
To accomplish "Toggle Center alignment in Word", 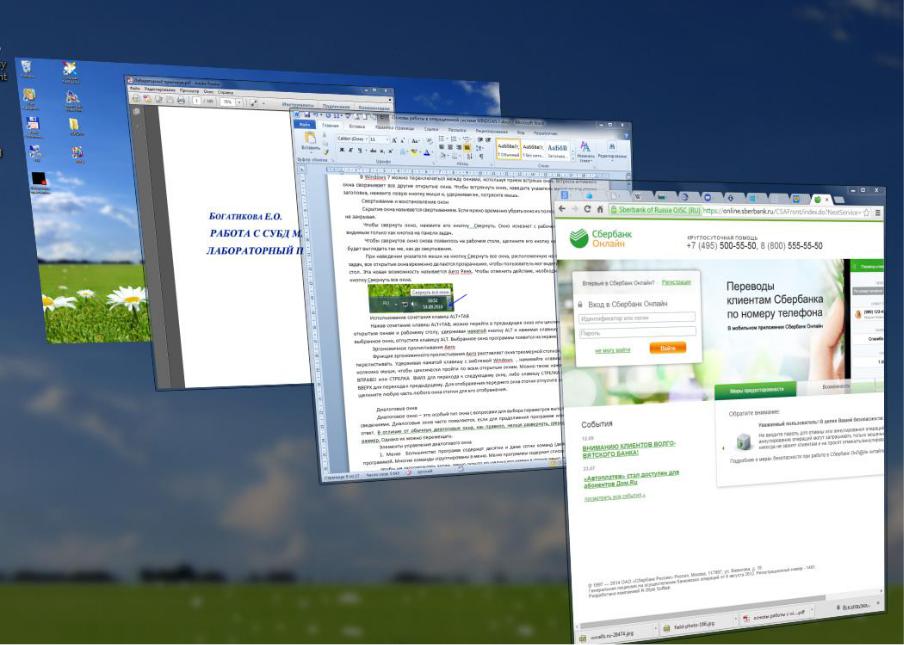I will tap(450, 147).
